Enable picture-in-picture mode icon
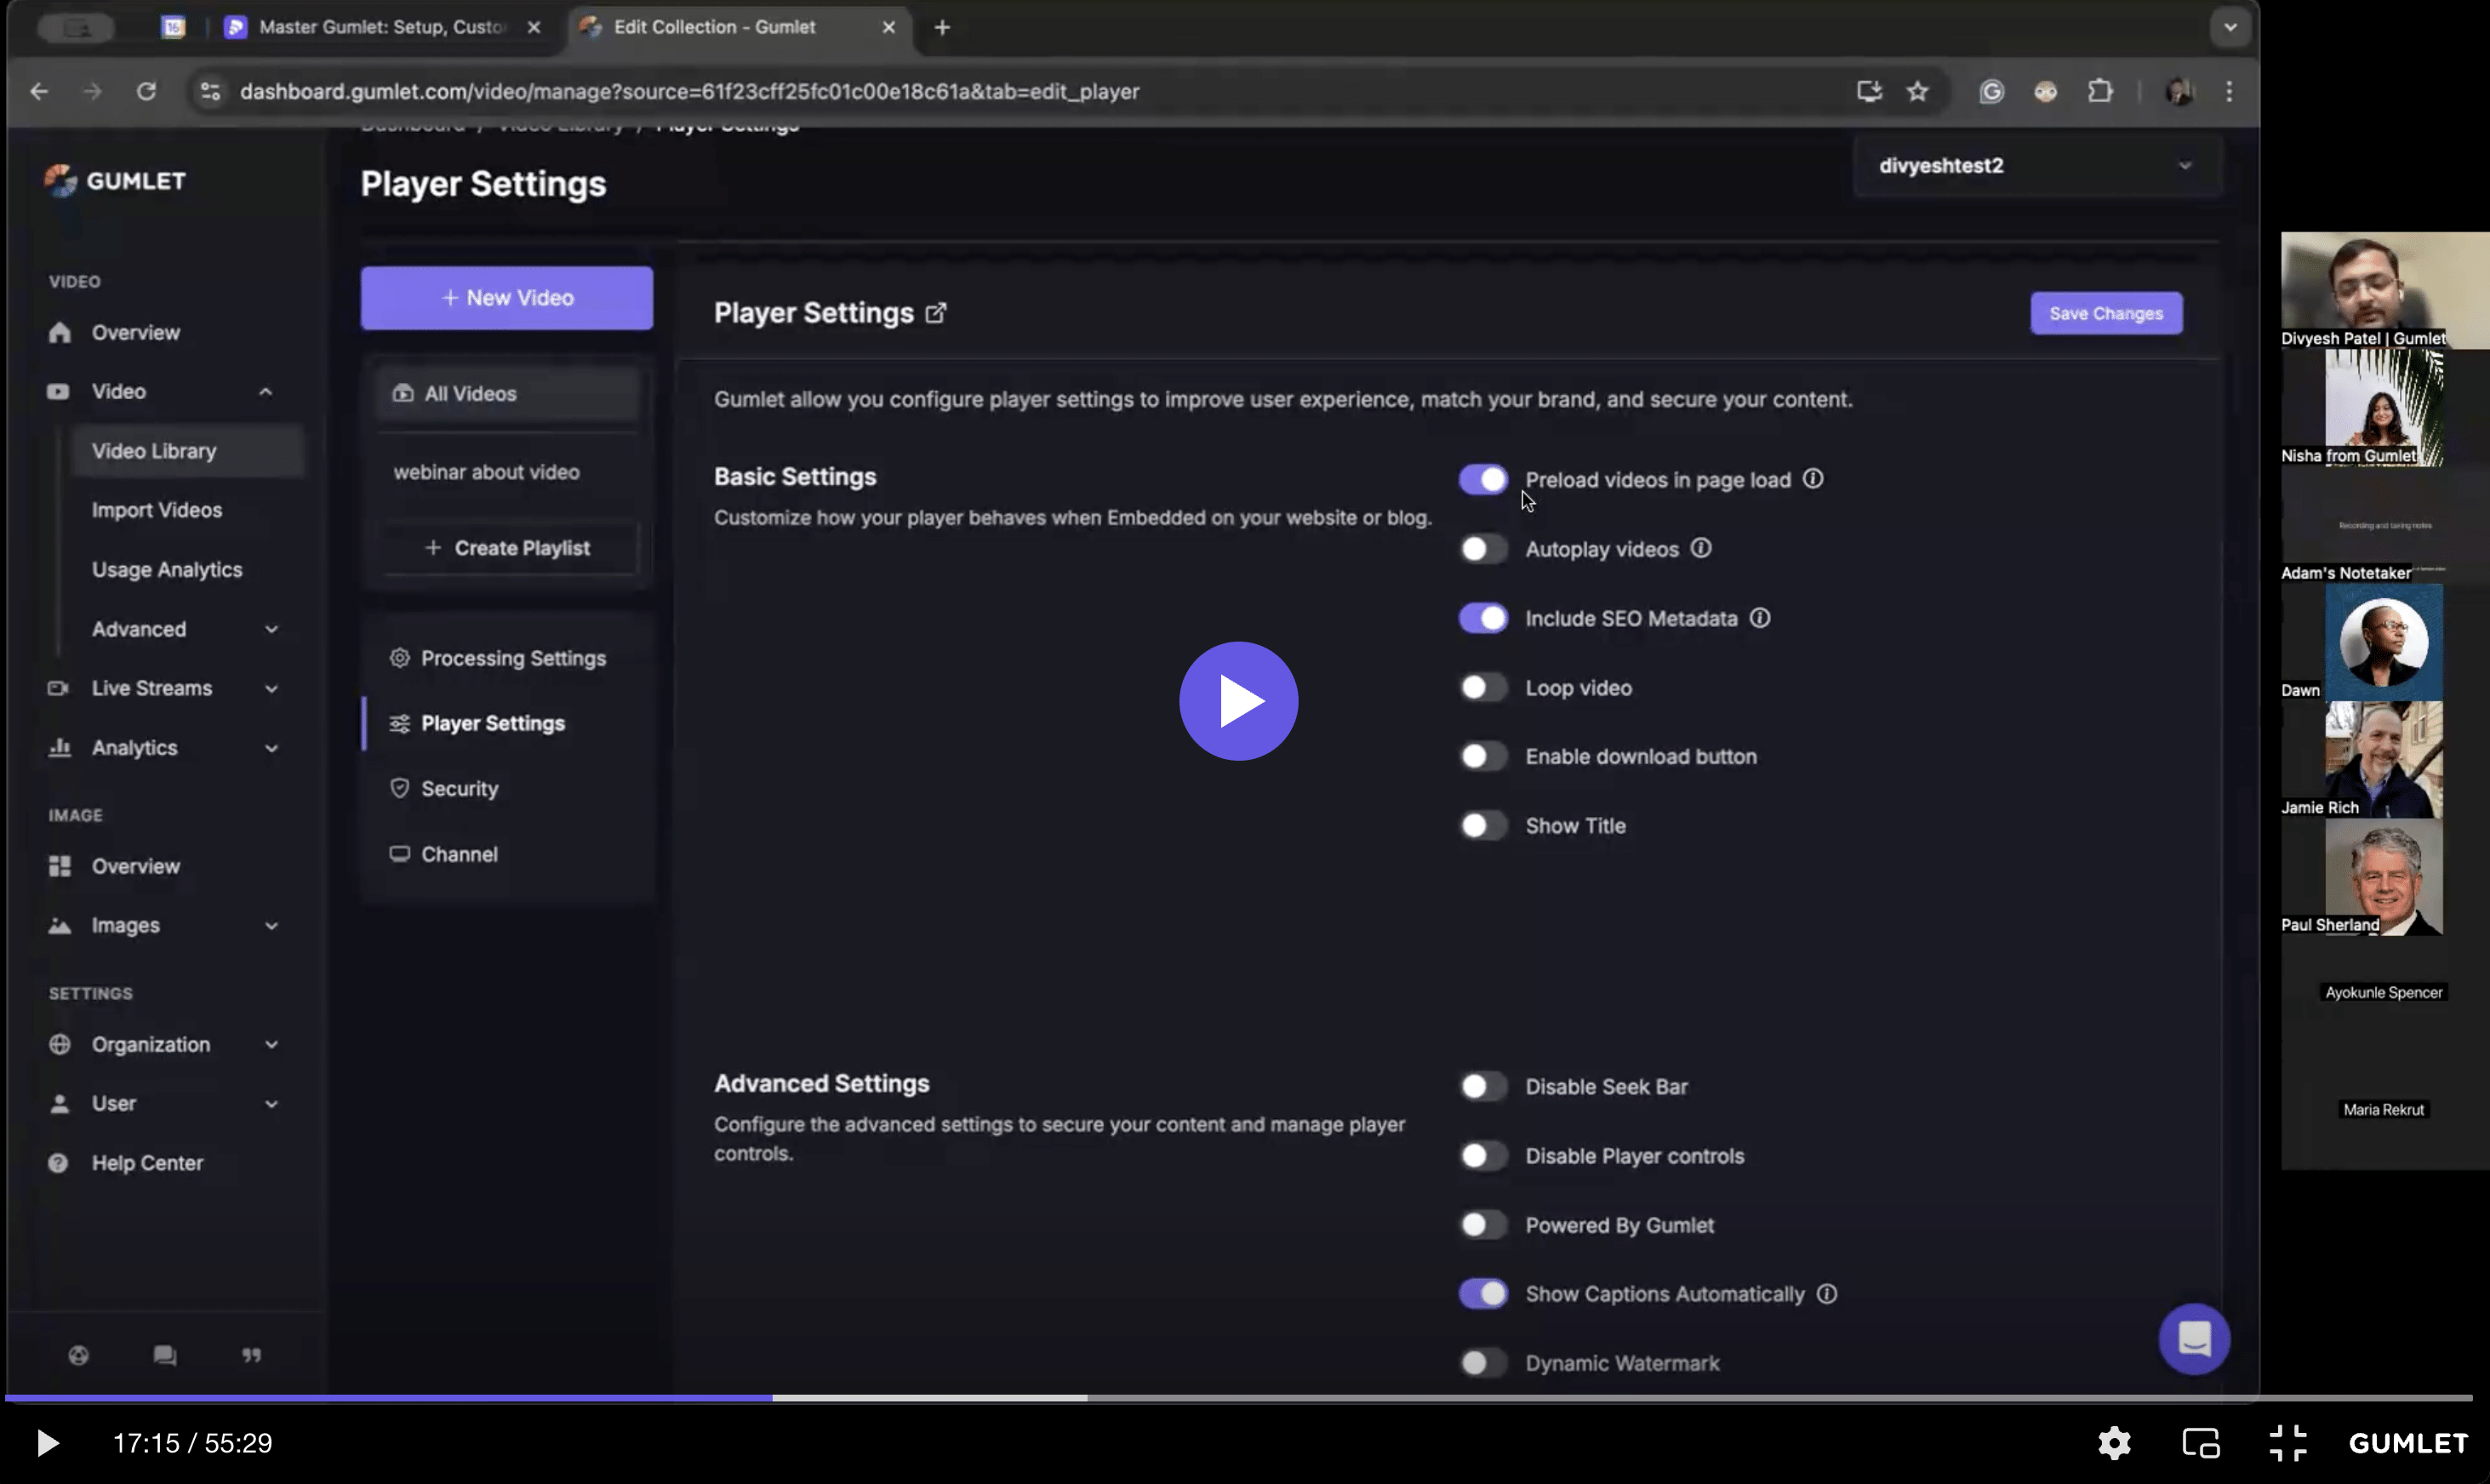The width and height of the screenshot is (2490, 1484). pyautogui.click(x=2201, y=1443)
